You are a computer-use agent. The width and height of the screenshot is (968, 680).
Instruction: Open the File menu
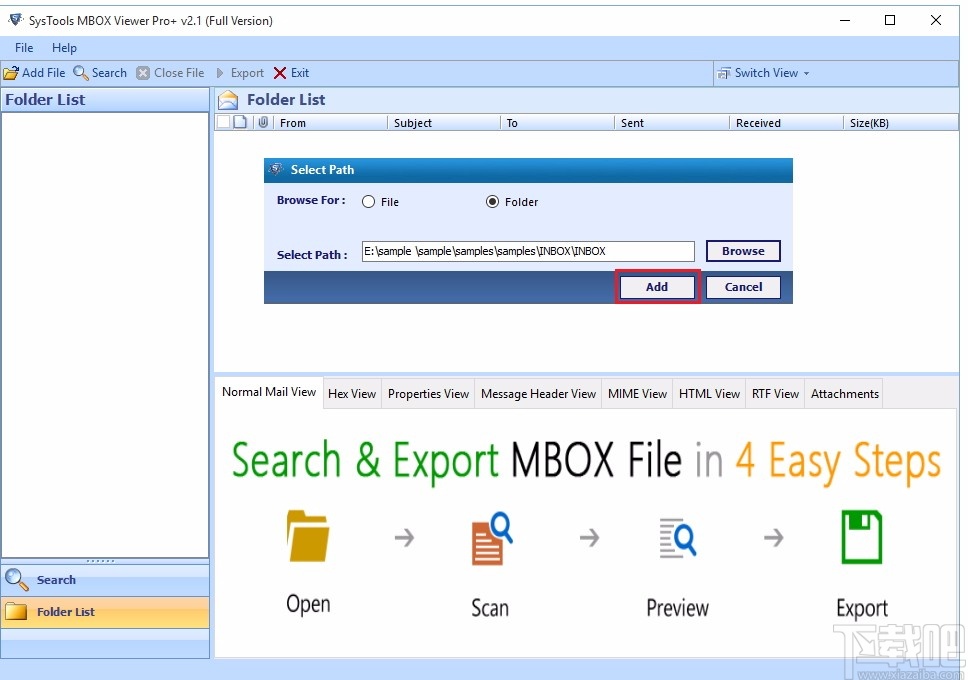point(23,47)
